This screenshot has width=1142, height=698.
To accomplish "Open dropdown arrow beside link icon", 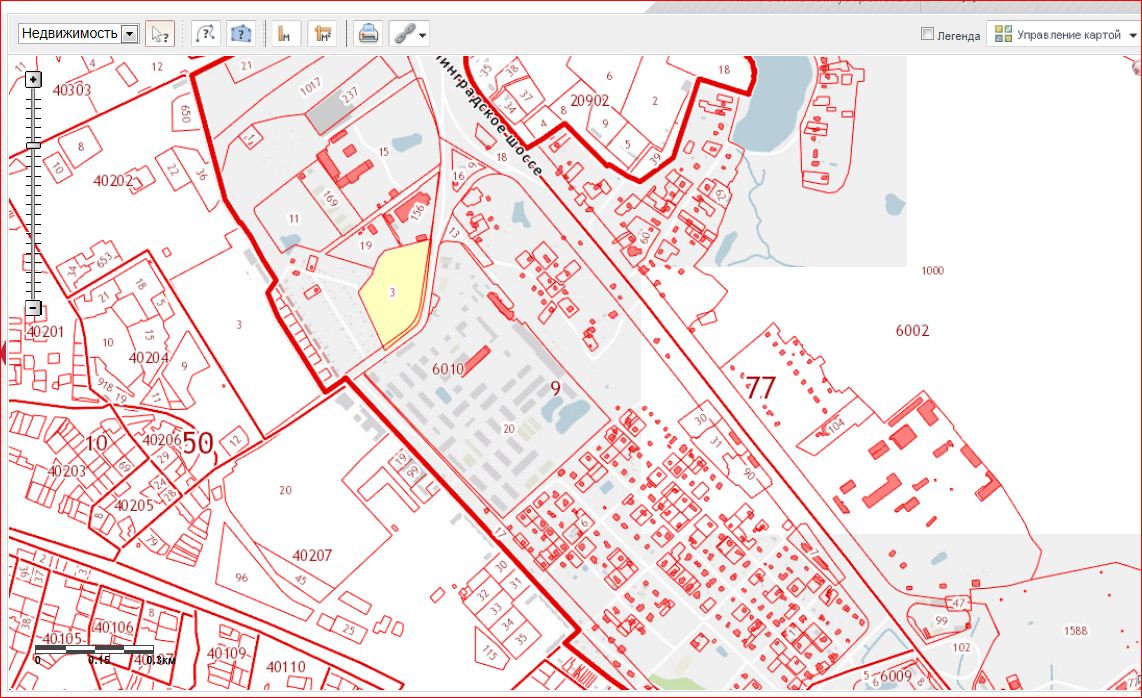I will (x=423, y=35).
